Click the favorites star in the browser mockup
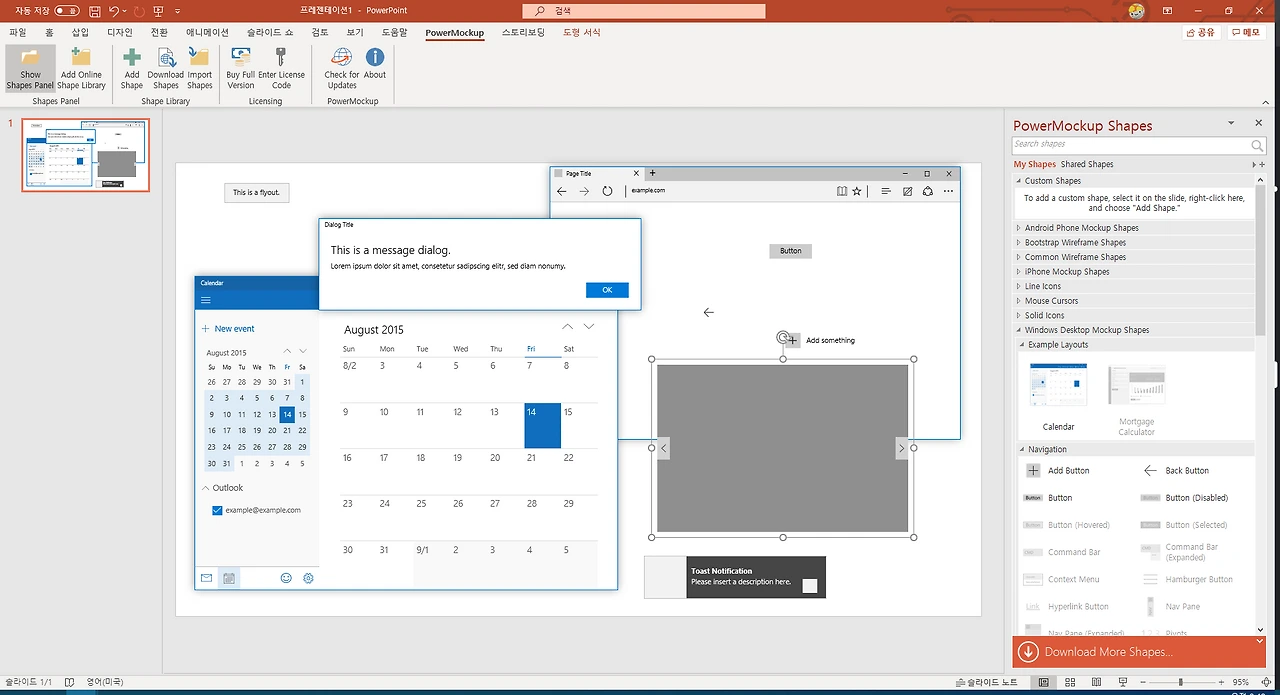Image resolution: width=1280 pixels, height=695 pixels. pyautogui.click(x=857, y=191)
